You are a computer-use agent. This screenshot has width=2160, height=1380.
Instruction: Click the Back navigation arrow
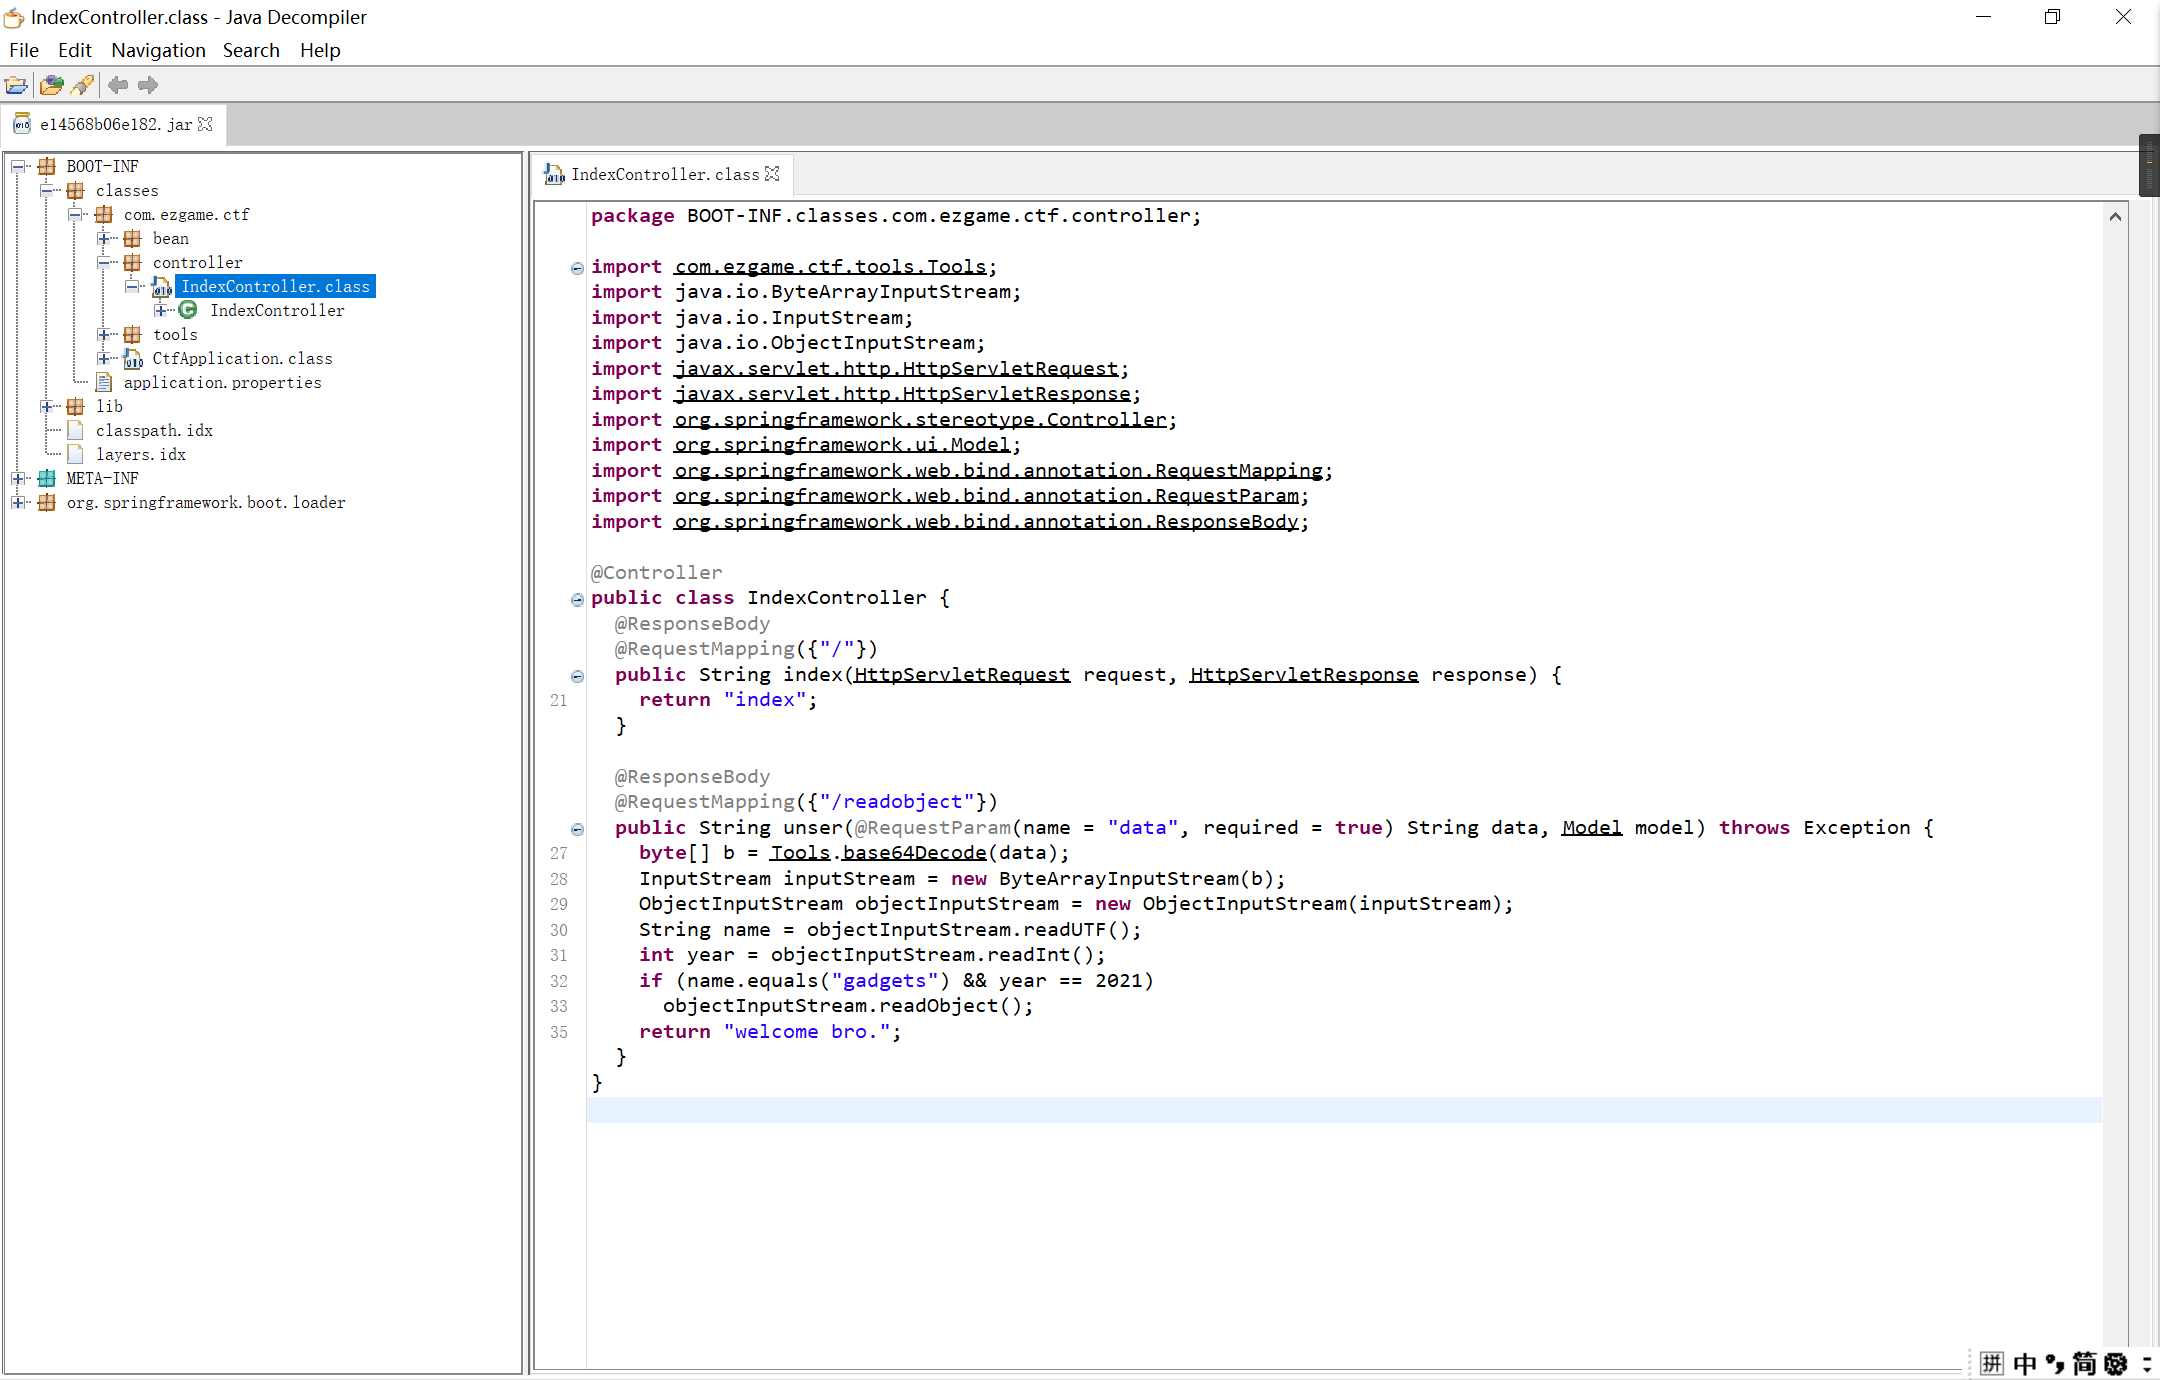coord(118,85)
